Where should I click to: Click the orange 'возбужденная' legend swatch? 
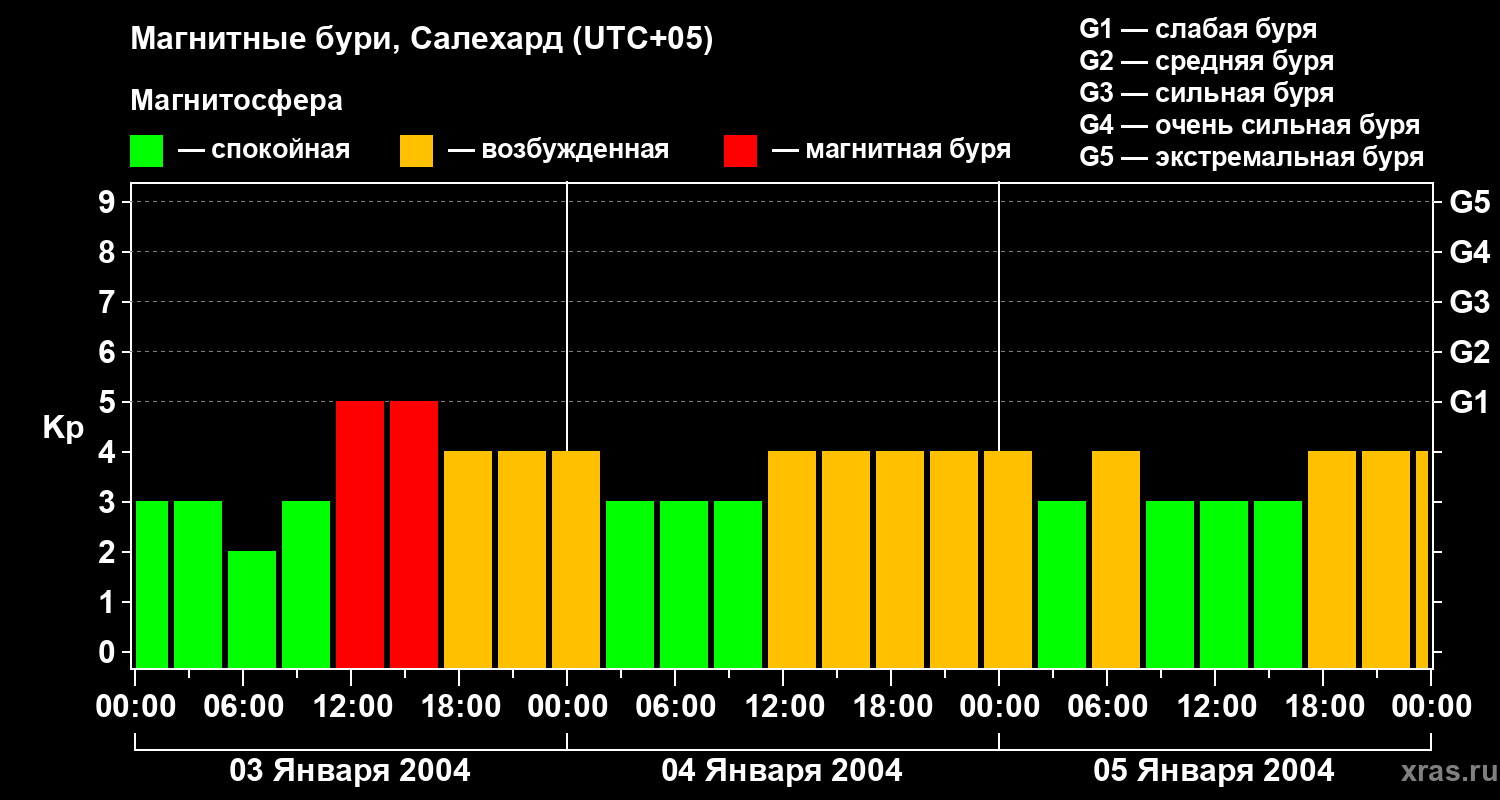pos(417,151)
